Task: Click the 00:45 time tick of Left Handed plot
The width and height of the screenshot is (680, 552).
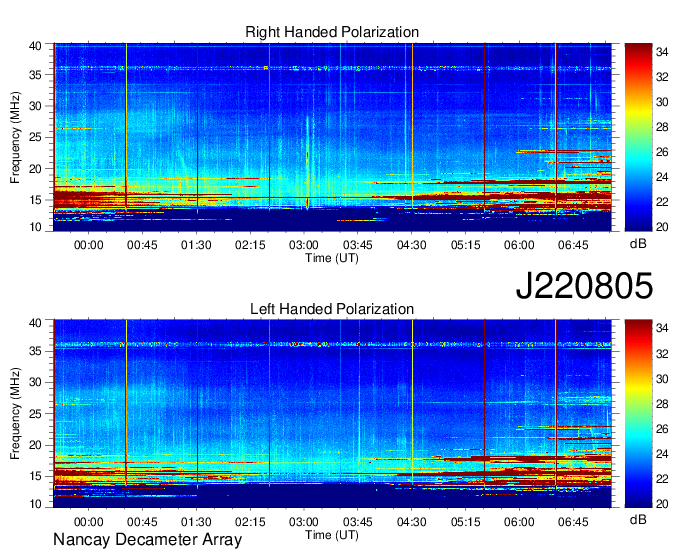Action: point(142,522)
